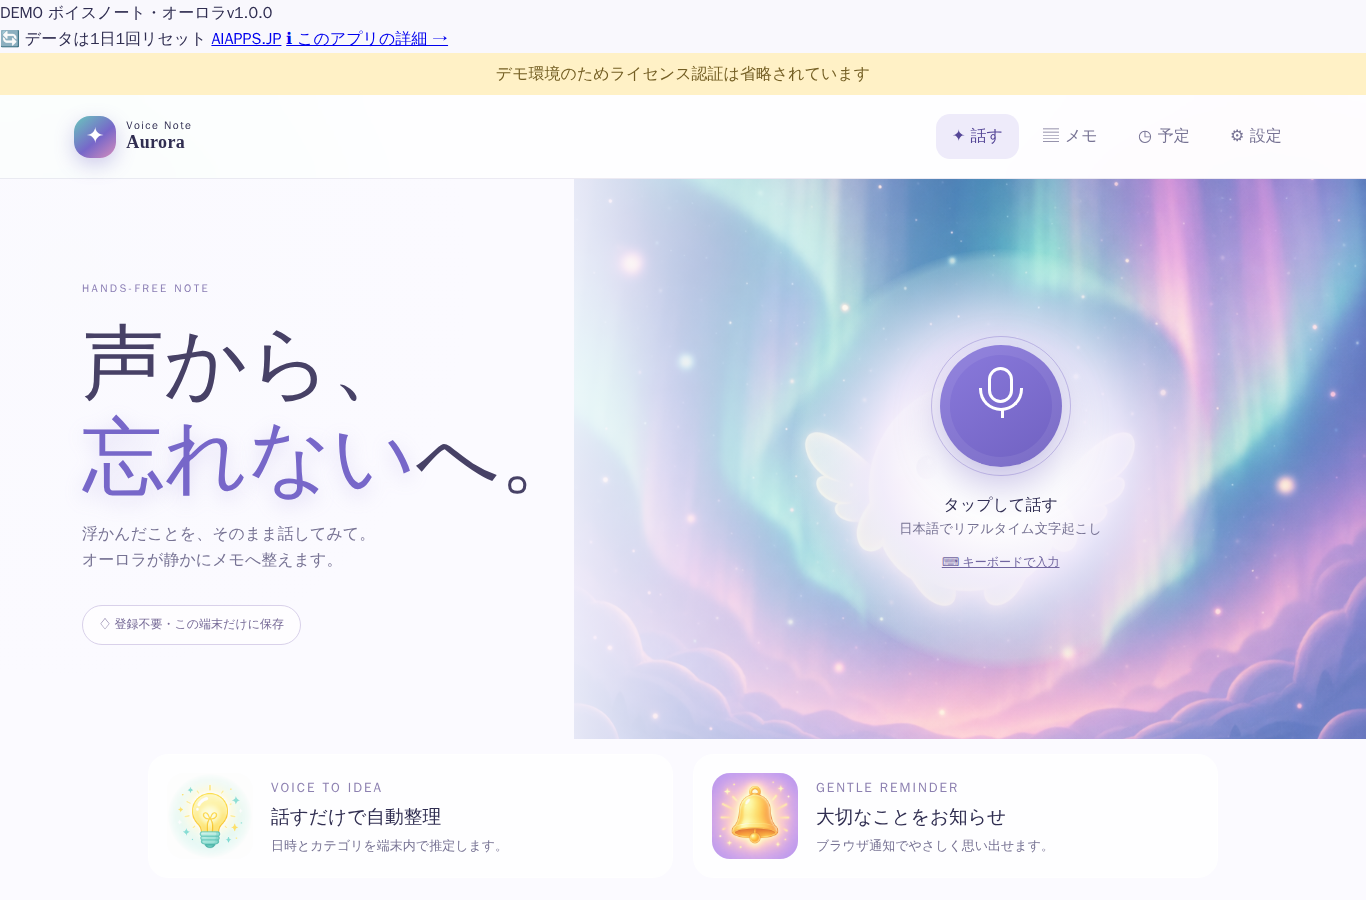
Task: Click the キーボードで入力 link
Action: click(1001, 562)
